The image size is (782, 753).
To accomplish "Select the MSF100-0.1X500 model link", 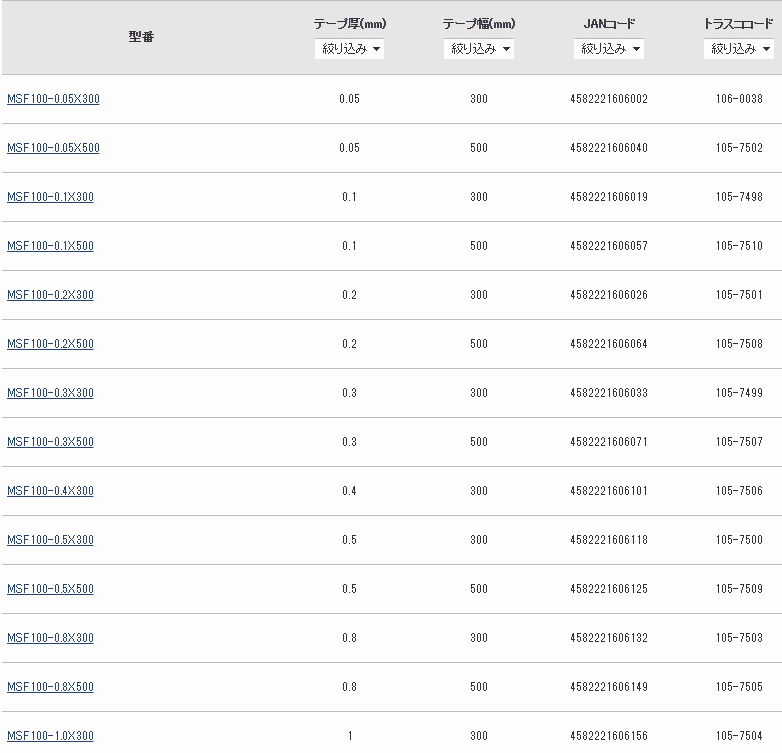I will (50, 246).
